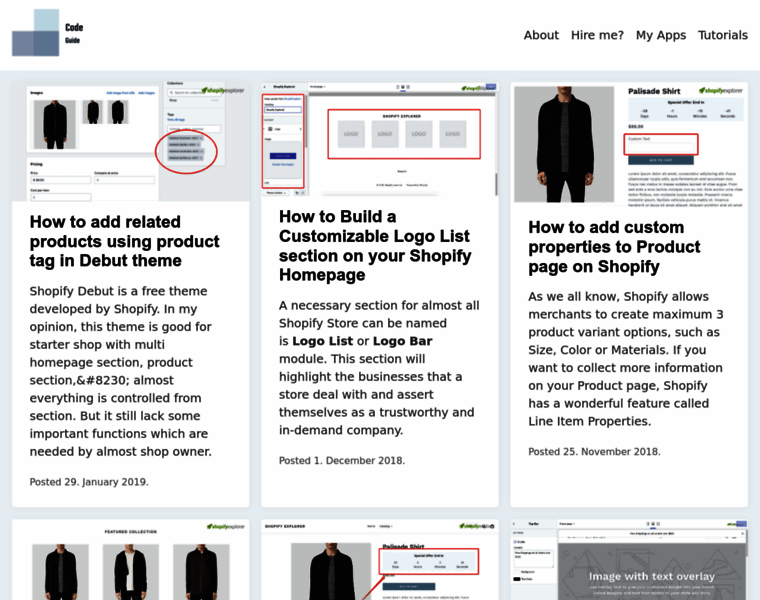
Task: Open the Hire me? page
Action: [x=597, y=35]
